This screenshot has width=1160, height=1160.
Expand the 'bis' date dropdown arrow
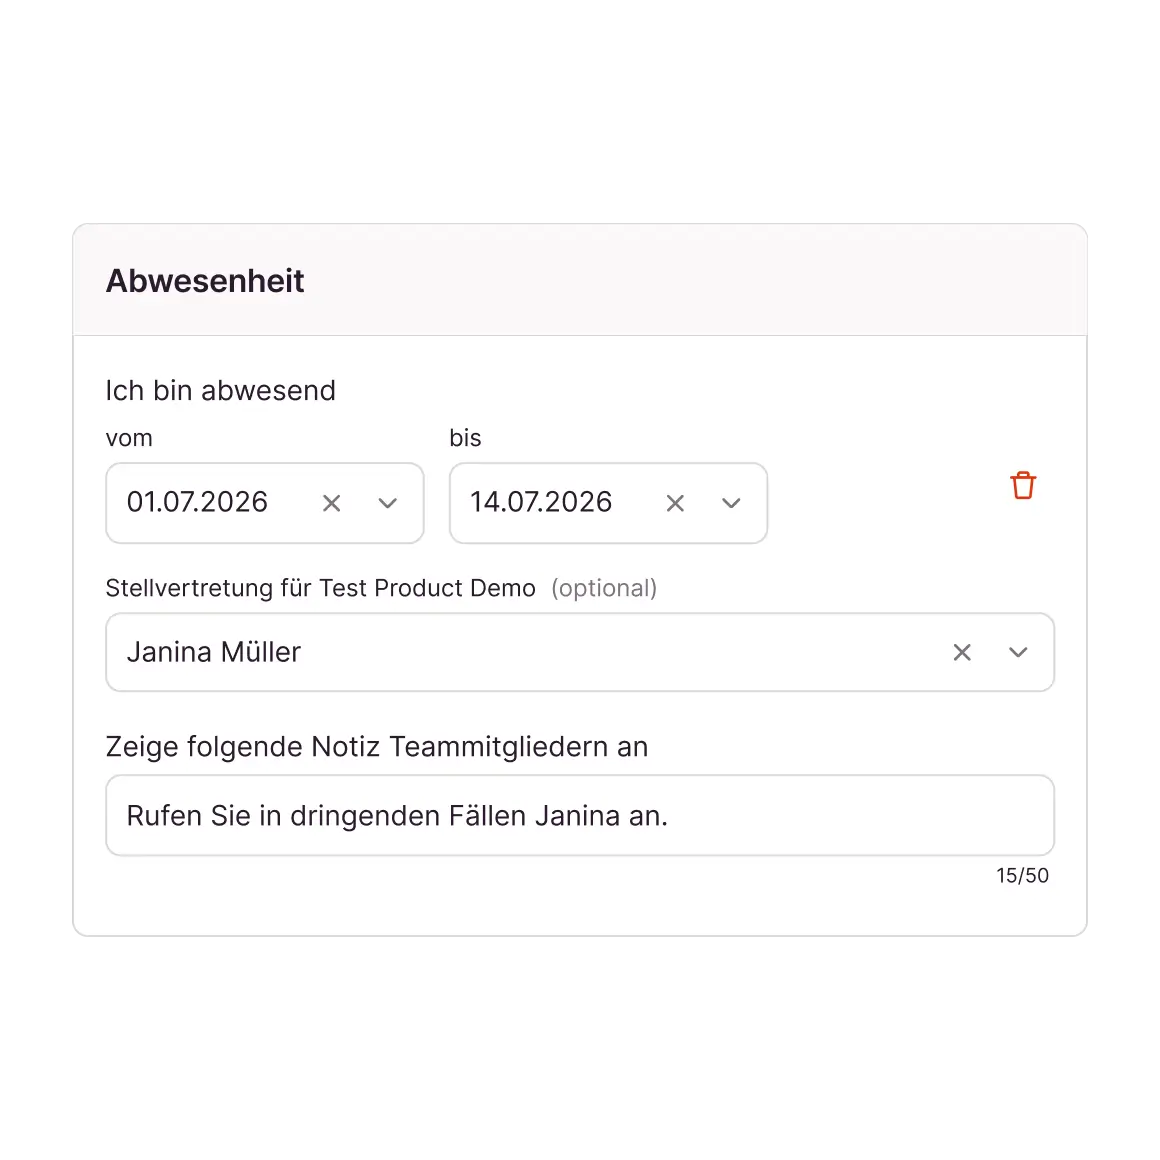(731, 503)
